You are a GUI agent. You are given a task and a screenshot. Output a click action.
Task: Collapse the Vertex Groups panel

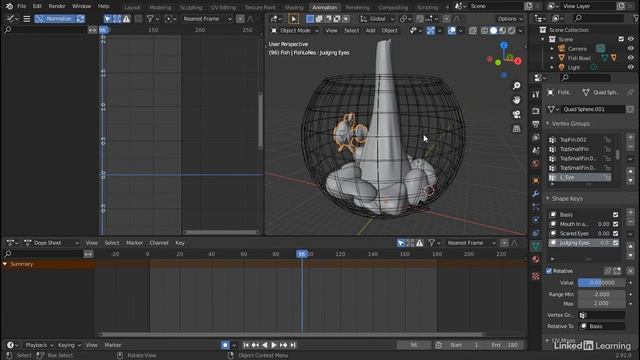click(548, 123)
